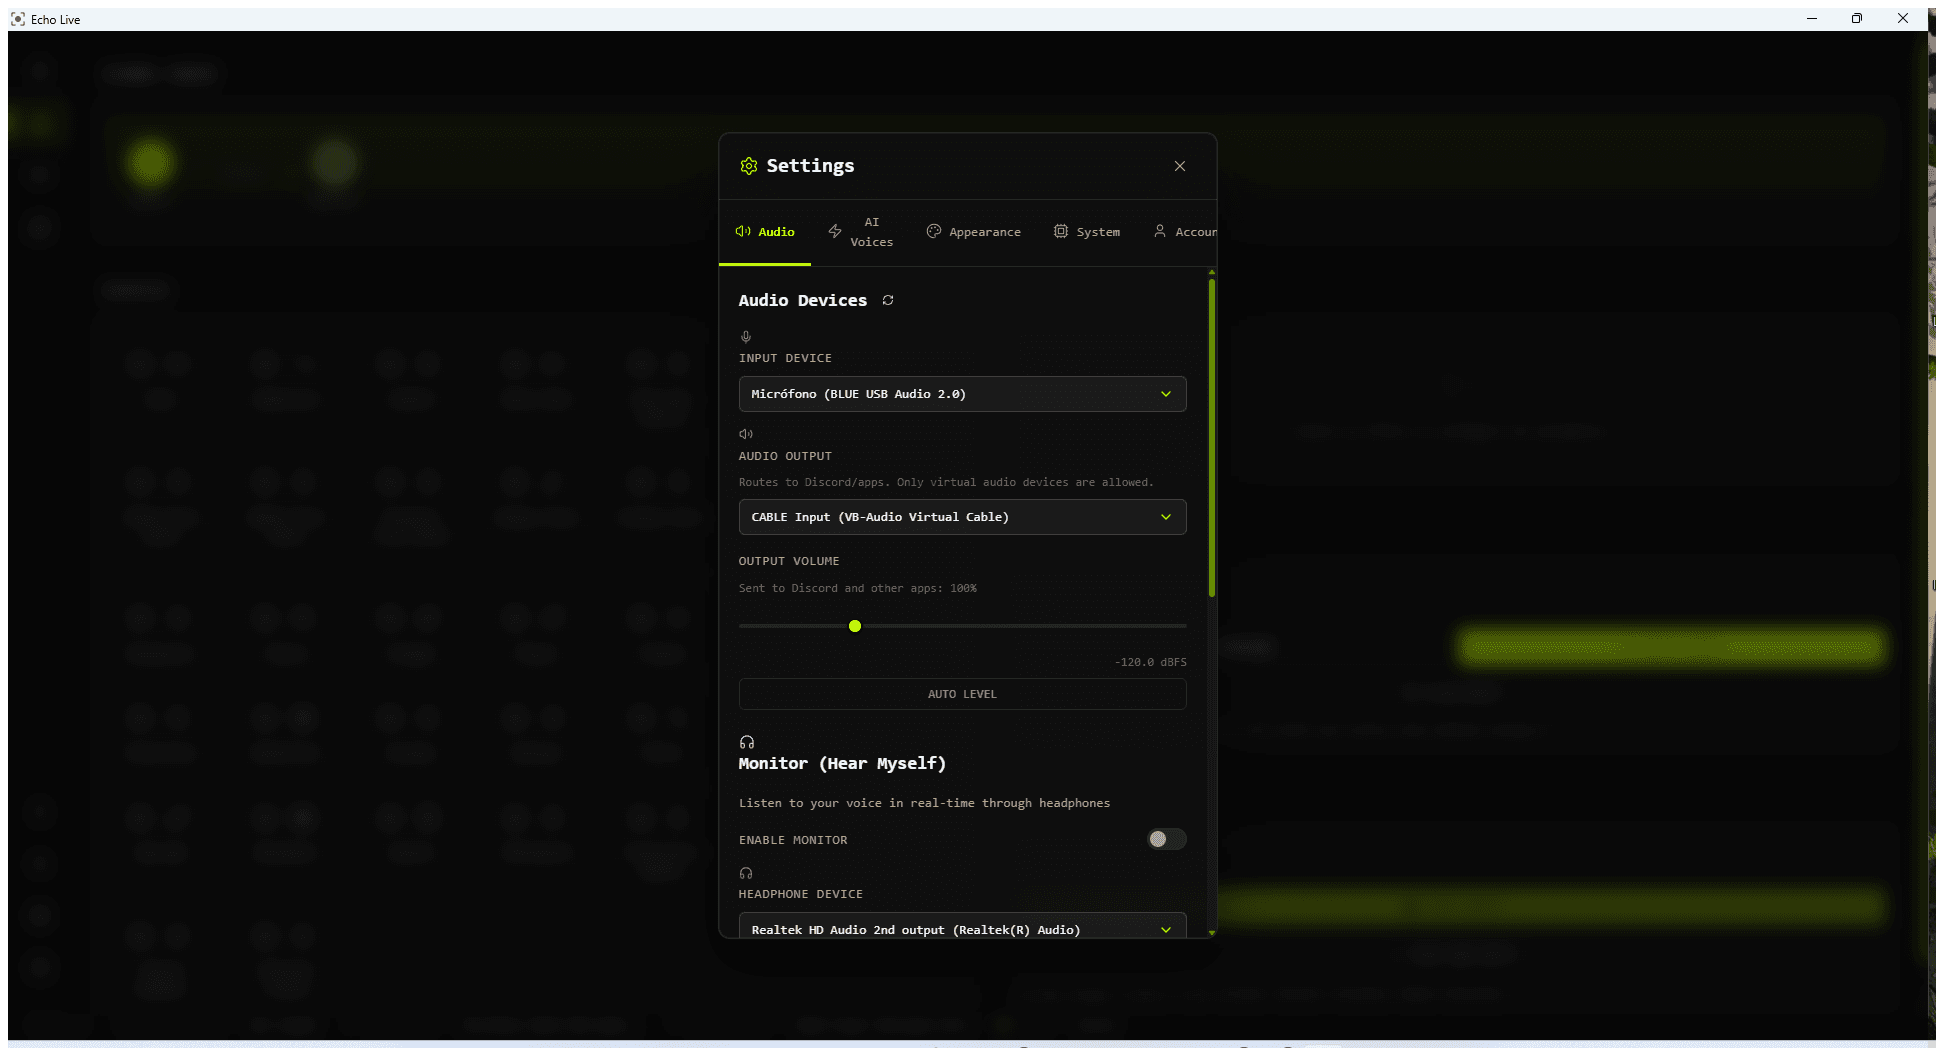Click the 'Routes to Discord/apps' description text

click(946, 482)
